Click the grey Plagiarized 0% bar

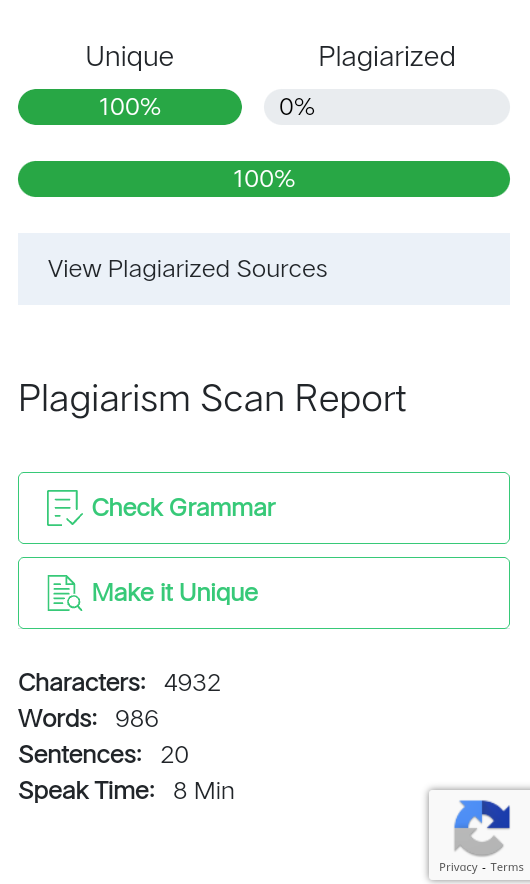387,107
